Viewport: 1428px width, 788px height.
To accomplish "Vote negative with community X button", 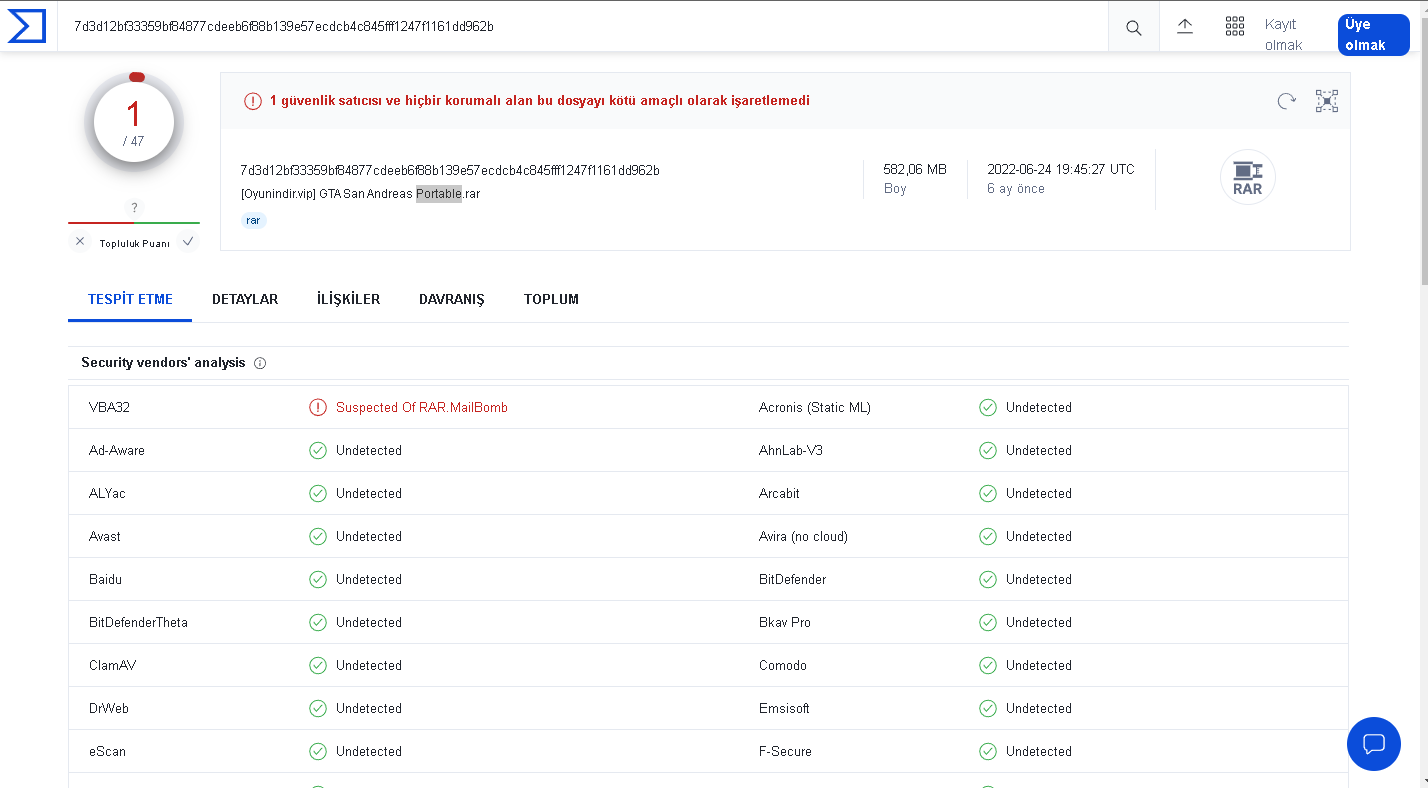I will point(80,242).
